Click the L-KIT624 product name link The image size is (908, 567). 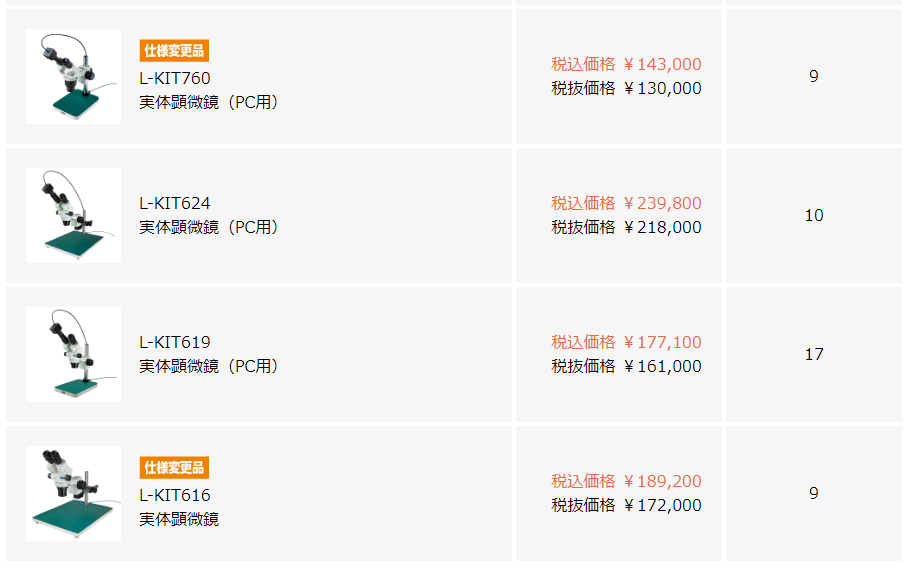tap(175, 203)
